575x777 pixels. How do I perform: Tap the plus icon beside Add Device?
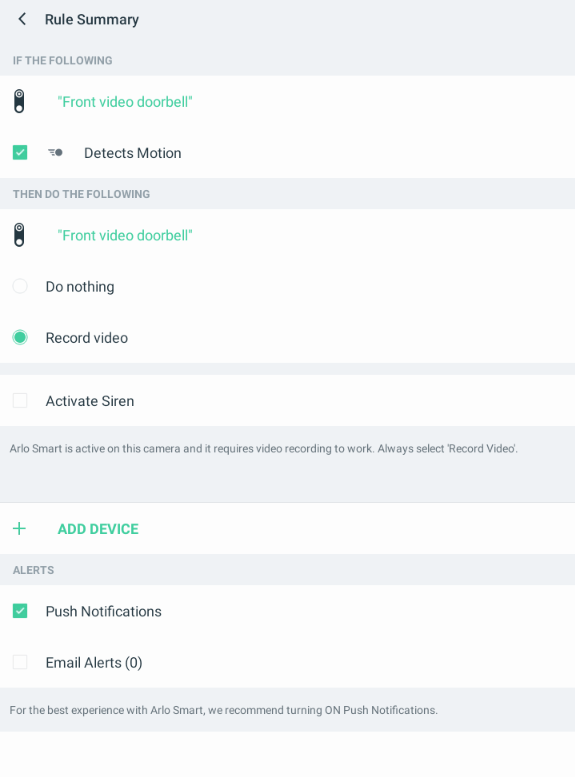click(x=19, y=529)
